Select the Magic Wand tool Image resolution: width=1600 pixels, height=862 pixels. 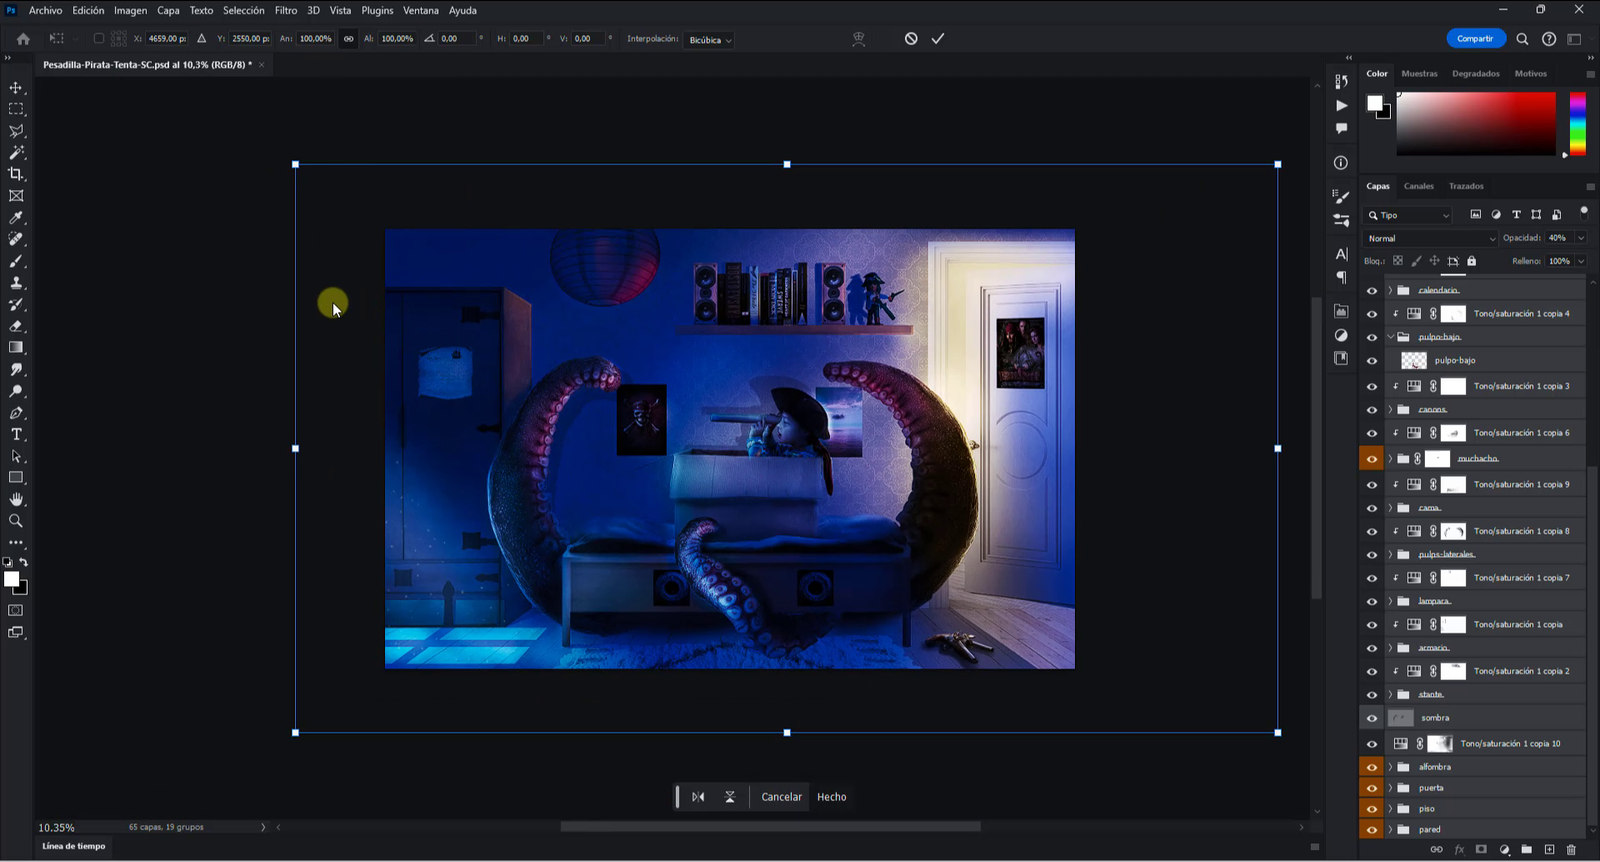coord(16,153)
